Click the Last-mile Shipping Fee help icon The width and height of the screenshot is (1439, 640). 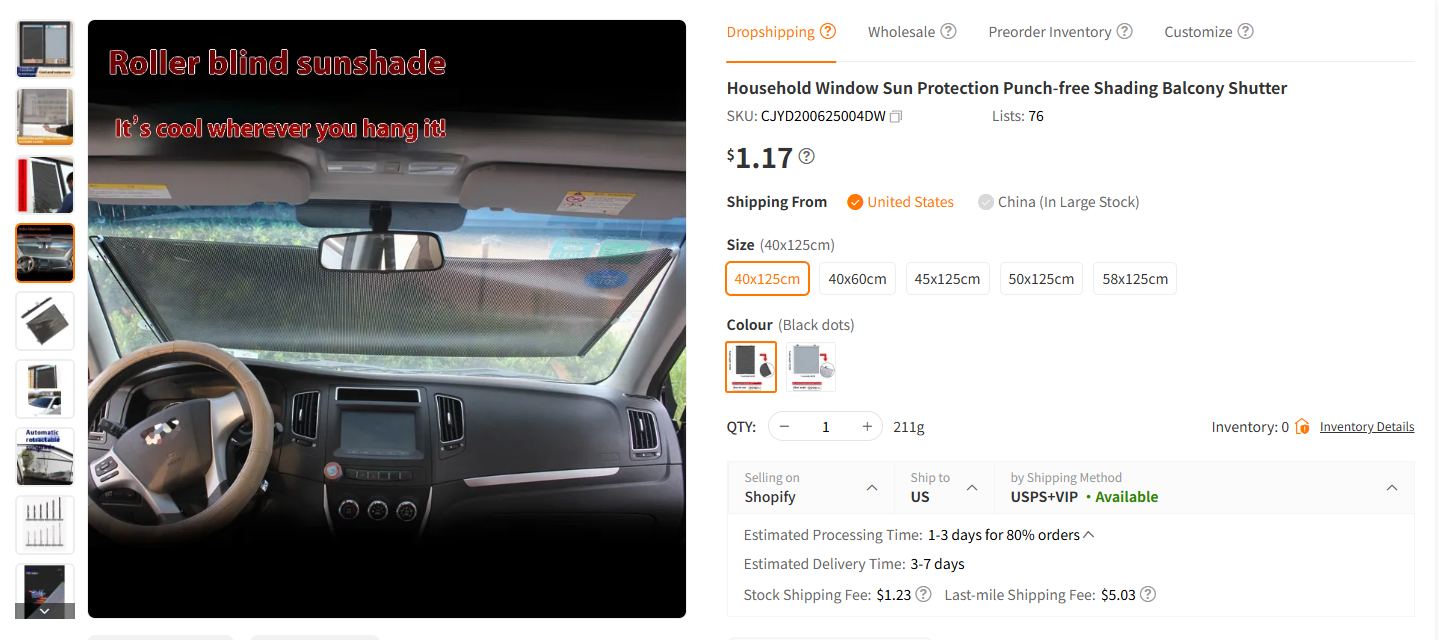1148,594
